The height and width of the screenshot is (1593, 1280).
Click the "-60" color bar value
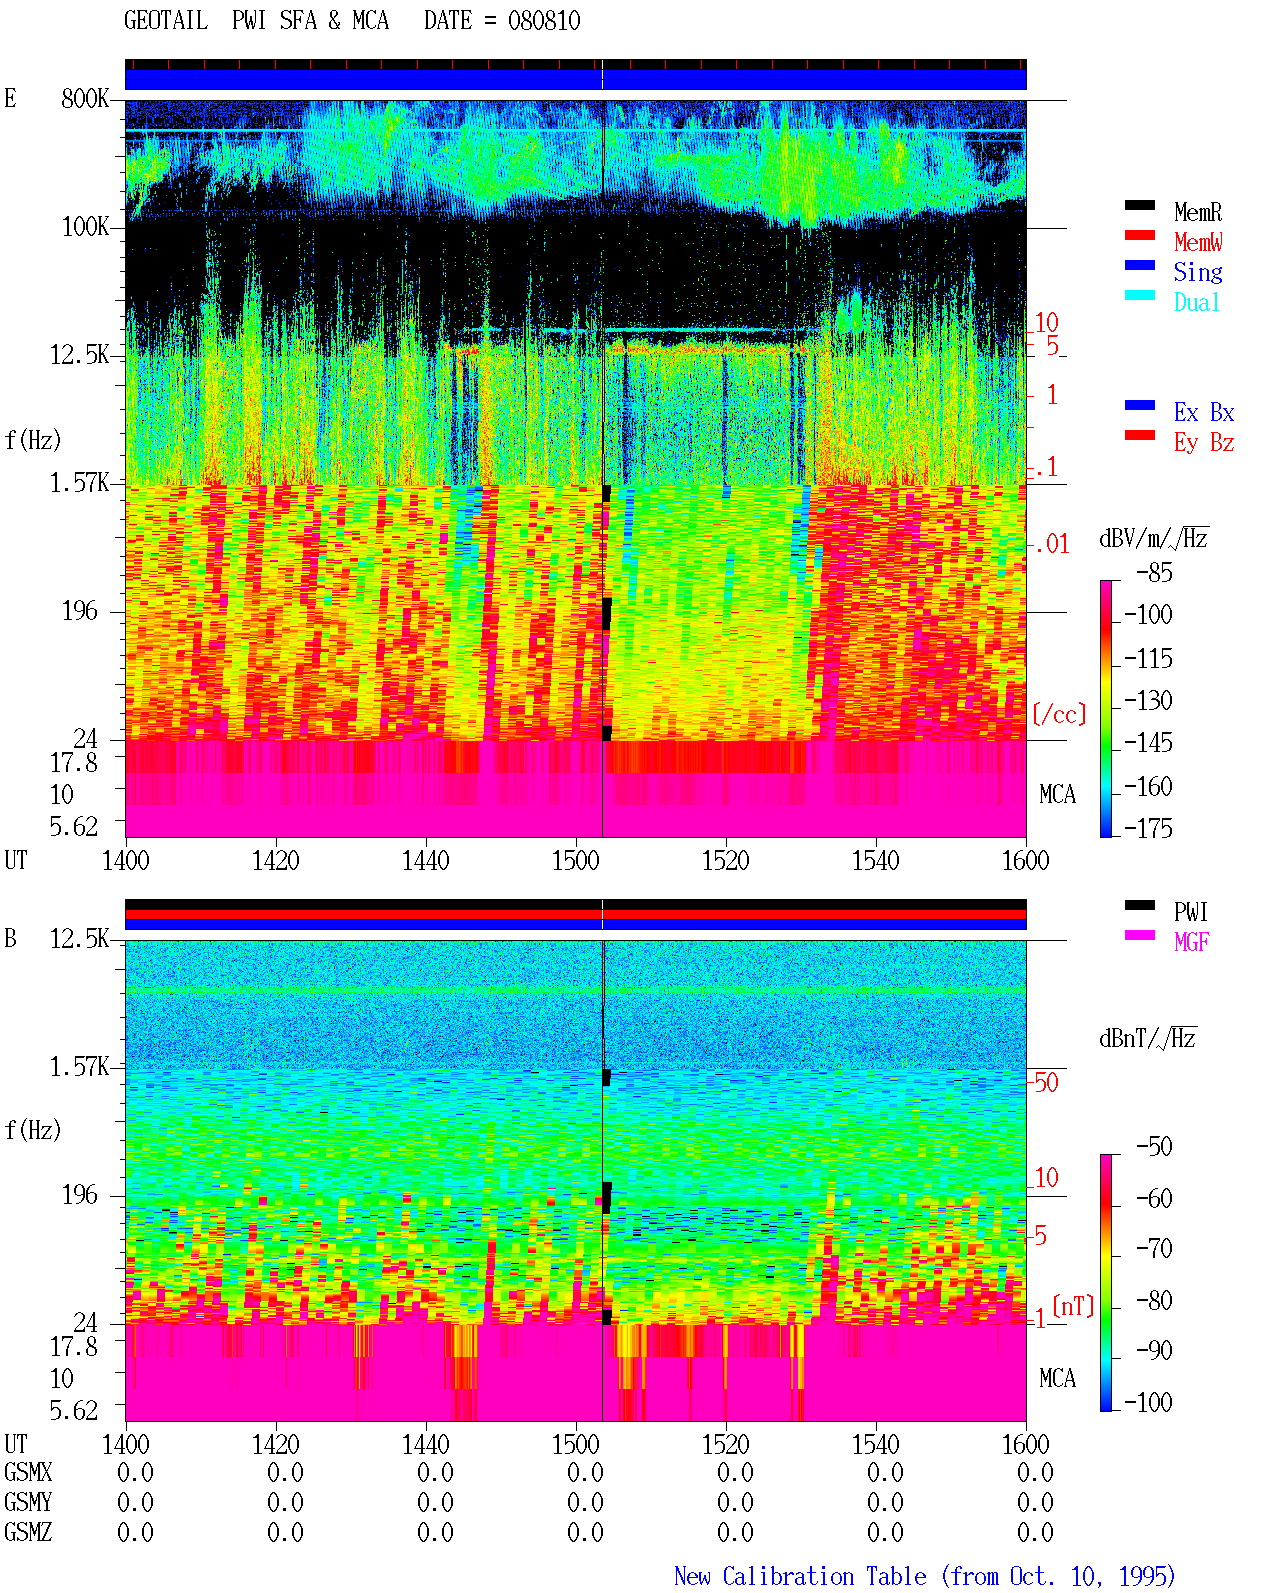coord(1154,1197)
